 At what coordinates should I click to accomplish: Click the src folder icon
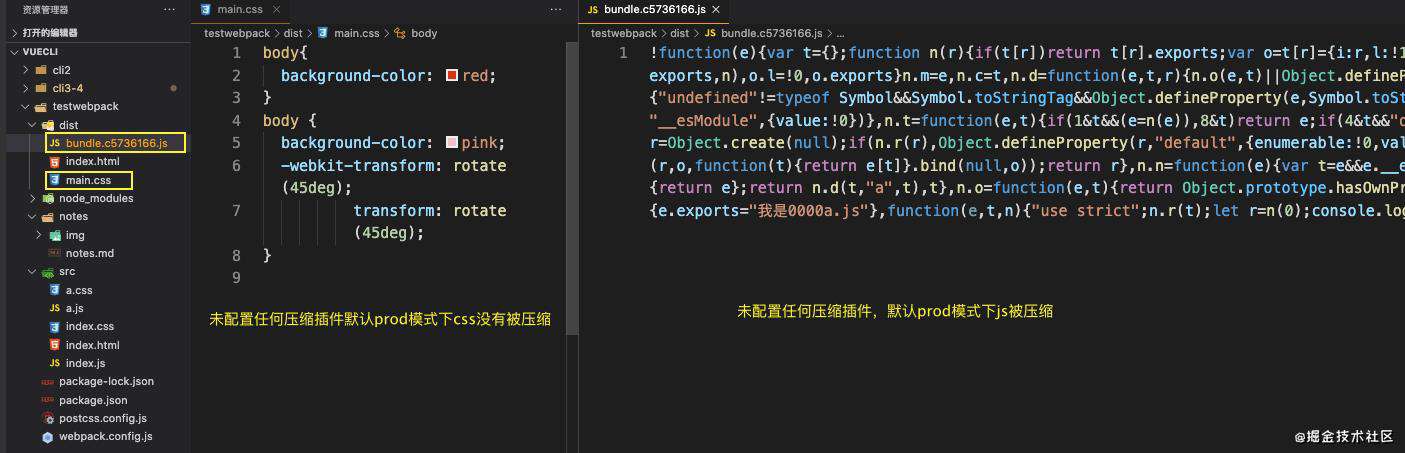[48, 271]
